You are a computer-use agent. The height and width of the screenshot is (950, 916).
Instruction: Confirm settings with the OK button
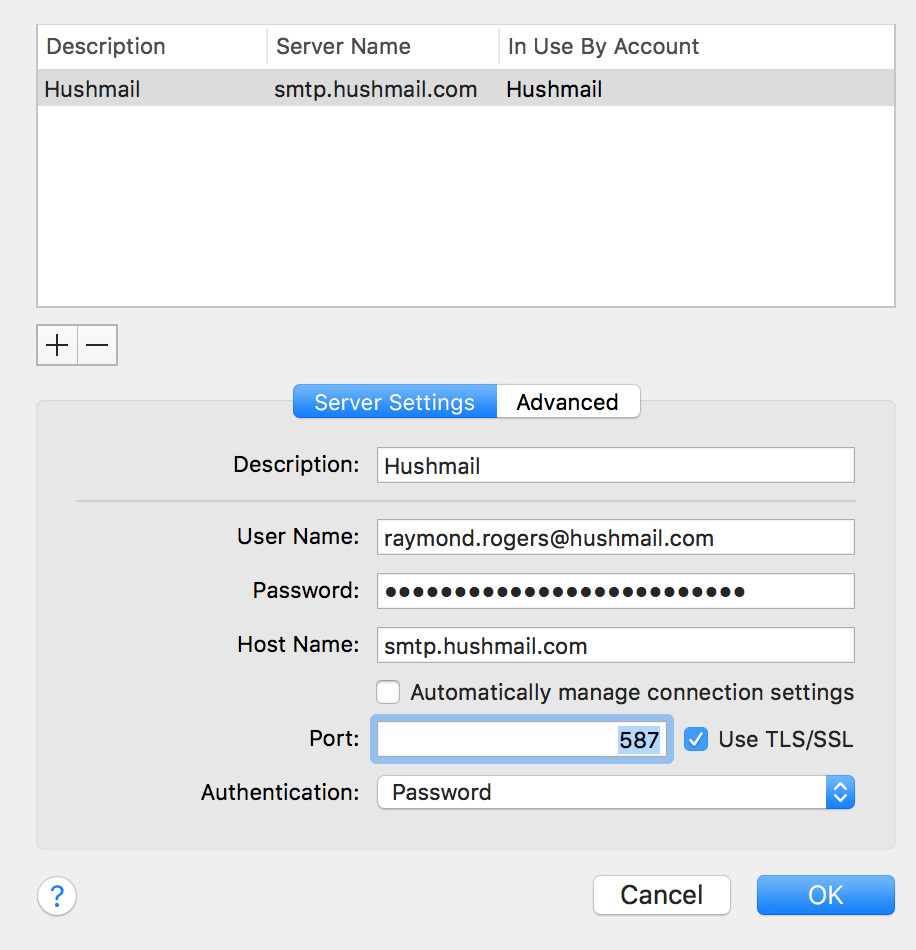[x=825, y=895]
